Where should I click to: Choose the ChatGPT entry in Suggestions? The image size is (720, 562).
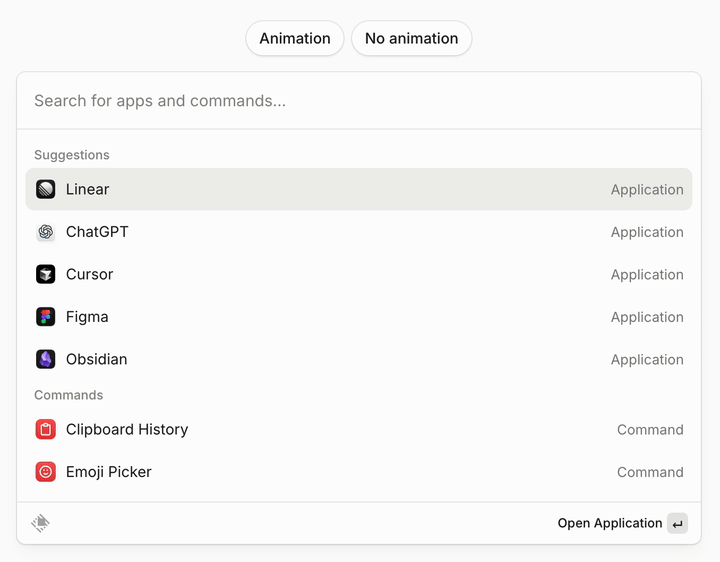pyautogui.click(x=97, y=232)
